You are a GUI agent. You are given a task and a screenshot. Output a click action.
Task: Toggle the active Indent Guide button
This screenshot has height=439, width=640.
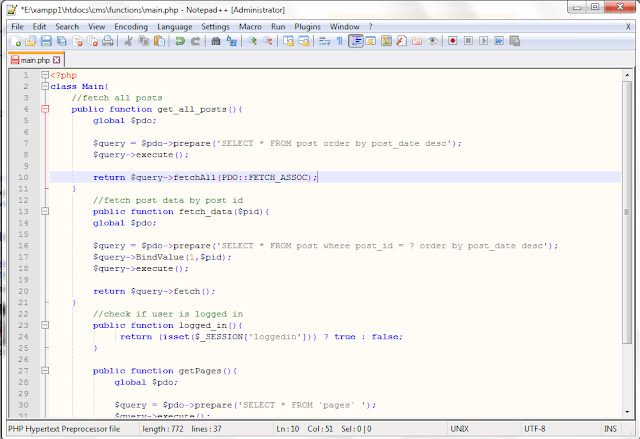356,41
